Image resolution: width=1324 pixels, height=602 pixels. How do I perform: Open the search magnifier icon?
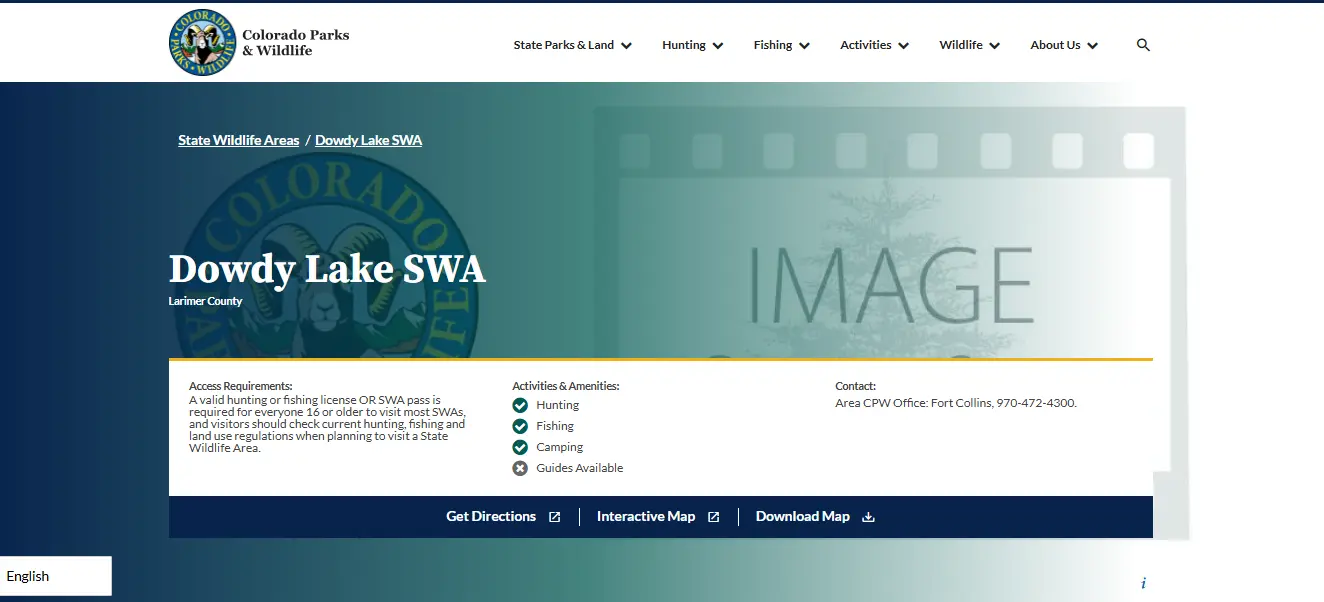coord(1143,45)
